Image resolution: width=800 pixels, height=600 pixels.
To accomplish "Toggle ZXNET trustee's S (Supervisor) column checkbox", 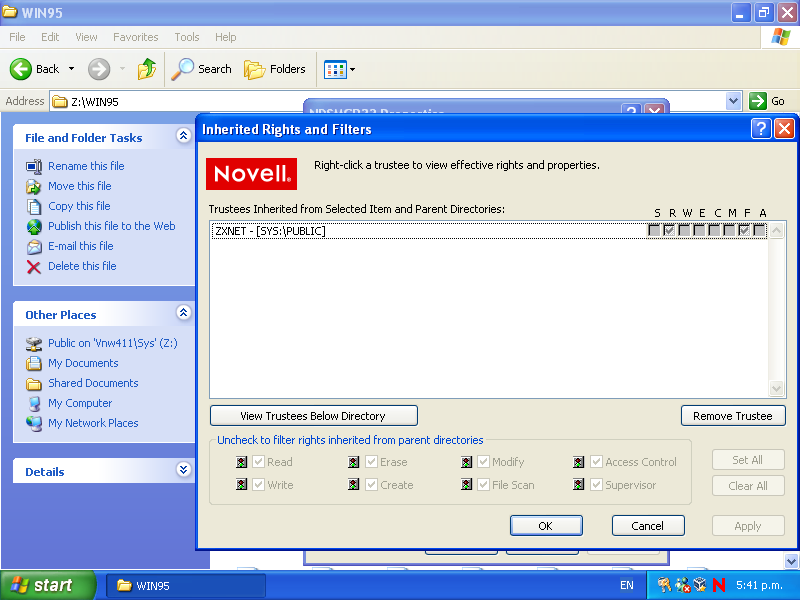I will [654, 231].
